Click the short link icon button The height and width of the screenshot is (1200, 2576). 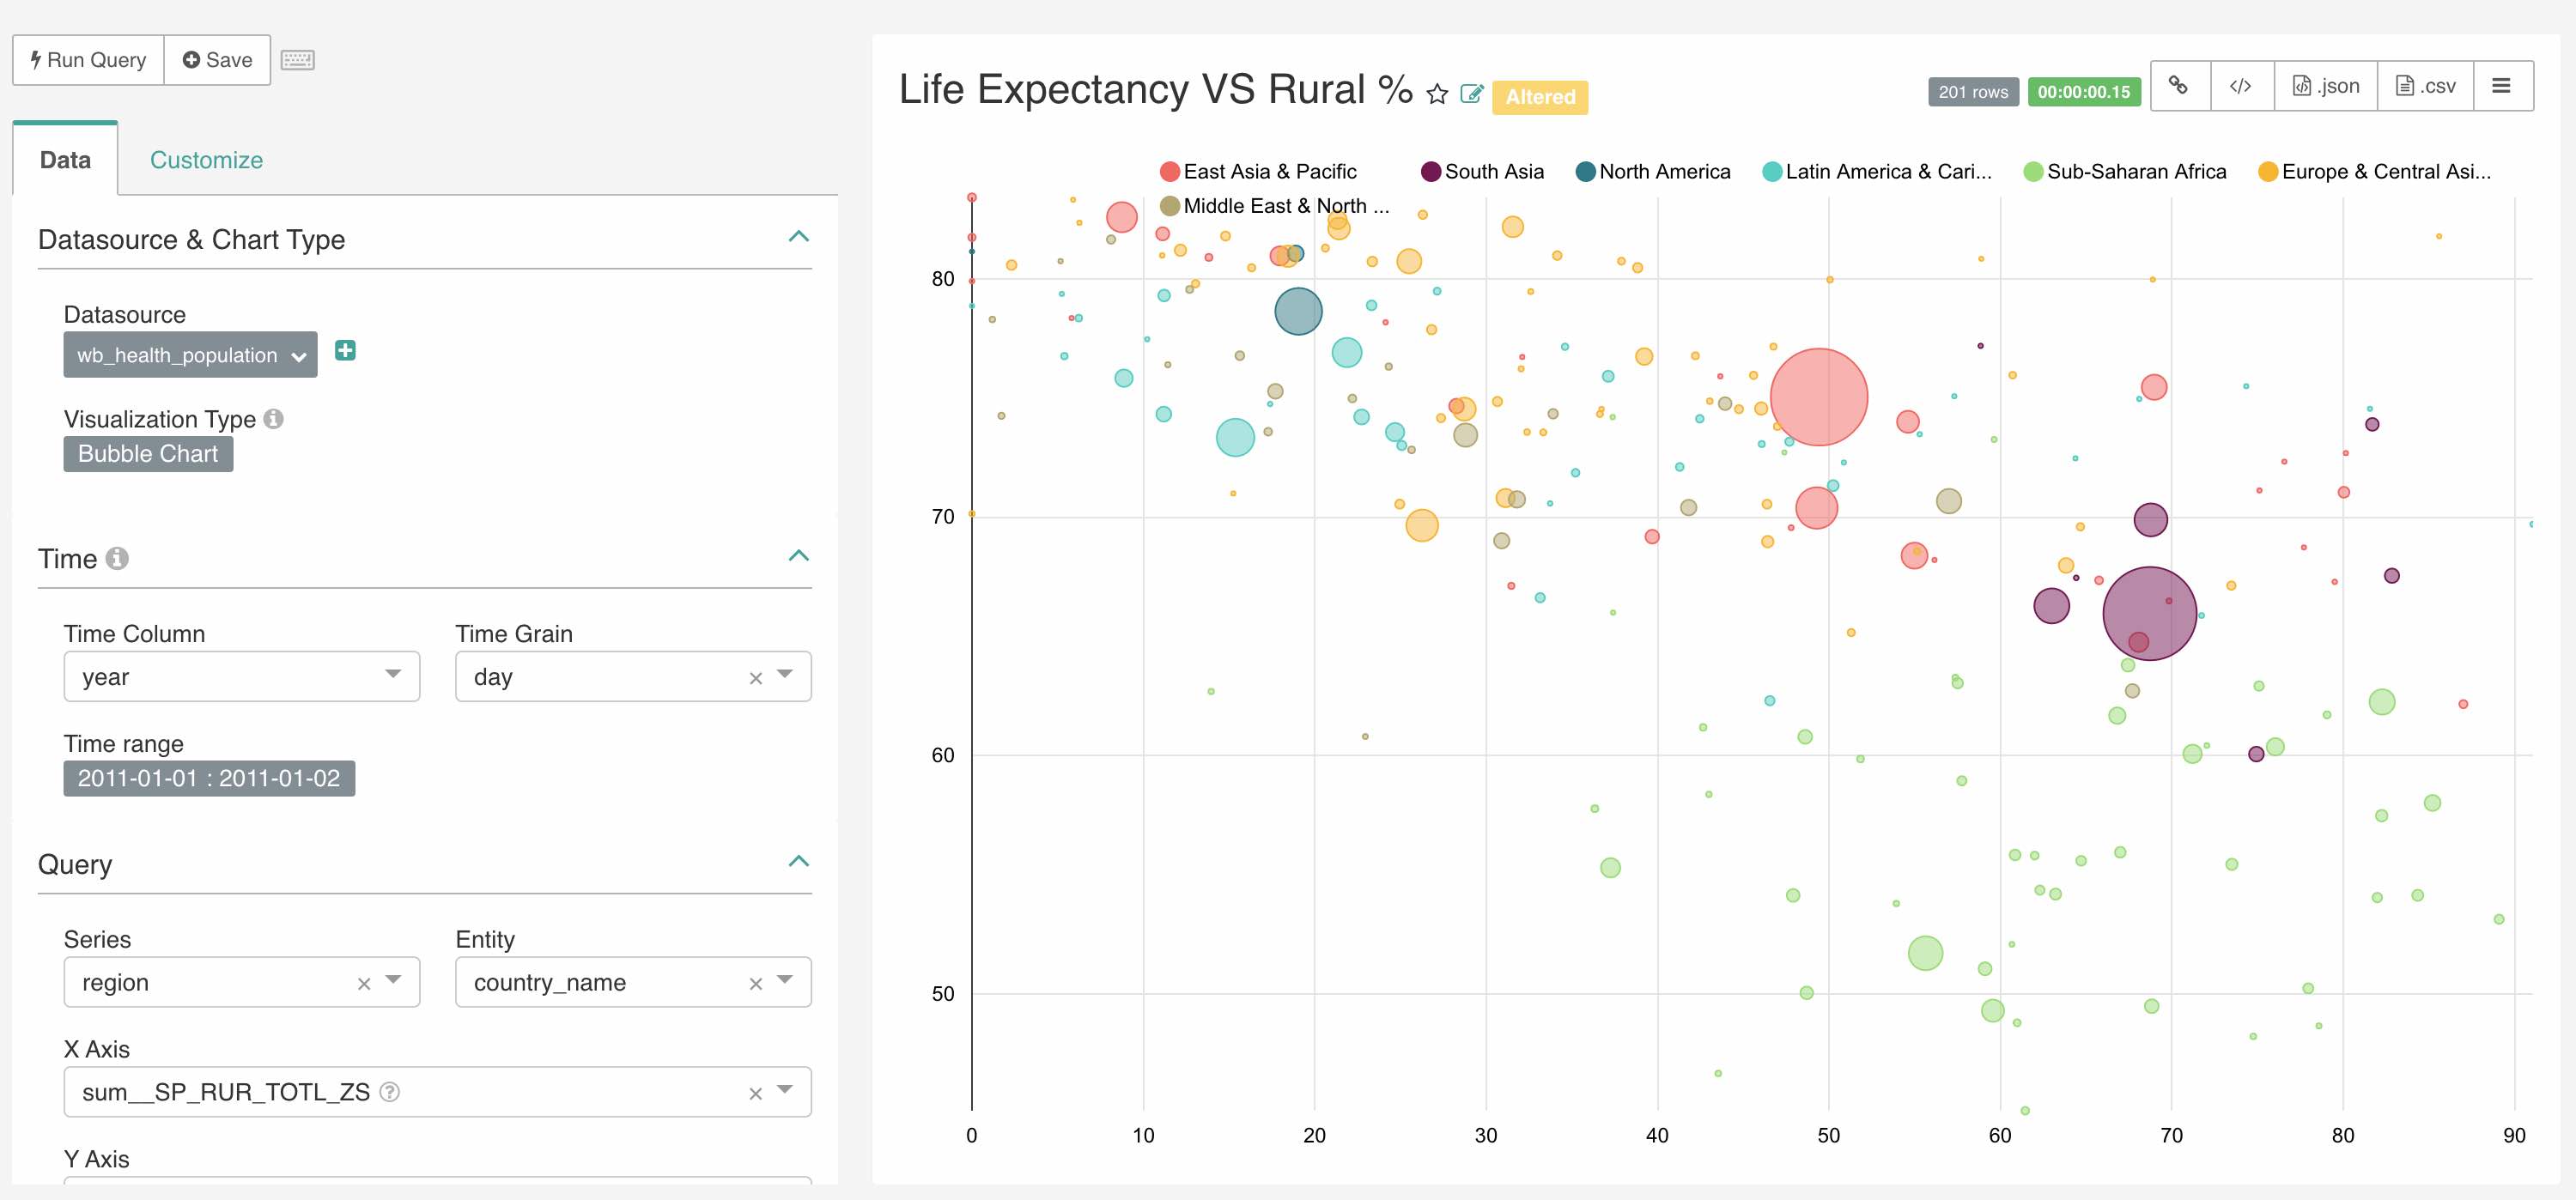2179,86
